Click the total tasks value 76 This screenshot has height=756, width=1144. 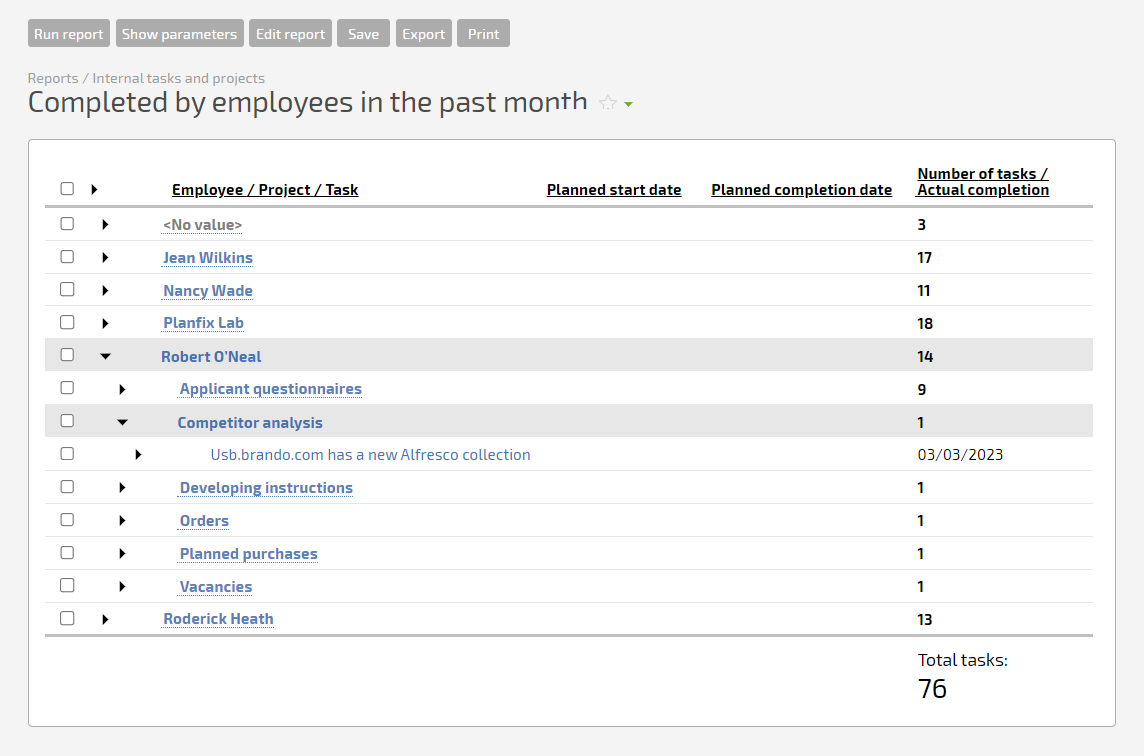point(932,688)
